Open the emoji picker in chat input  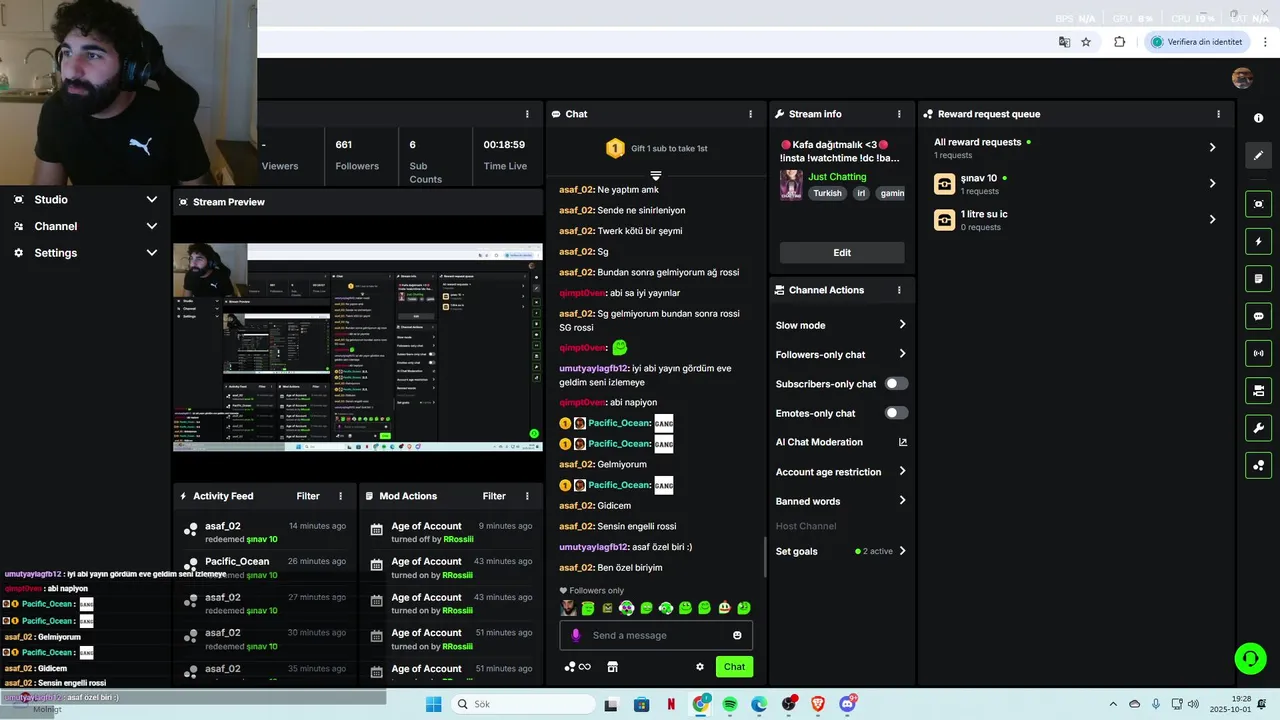737,635
